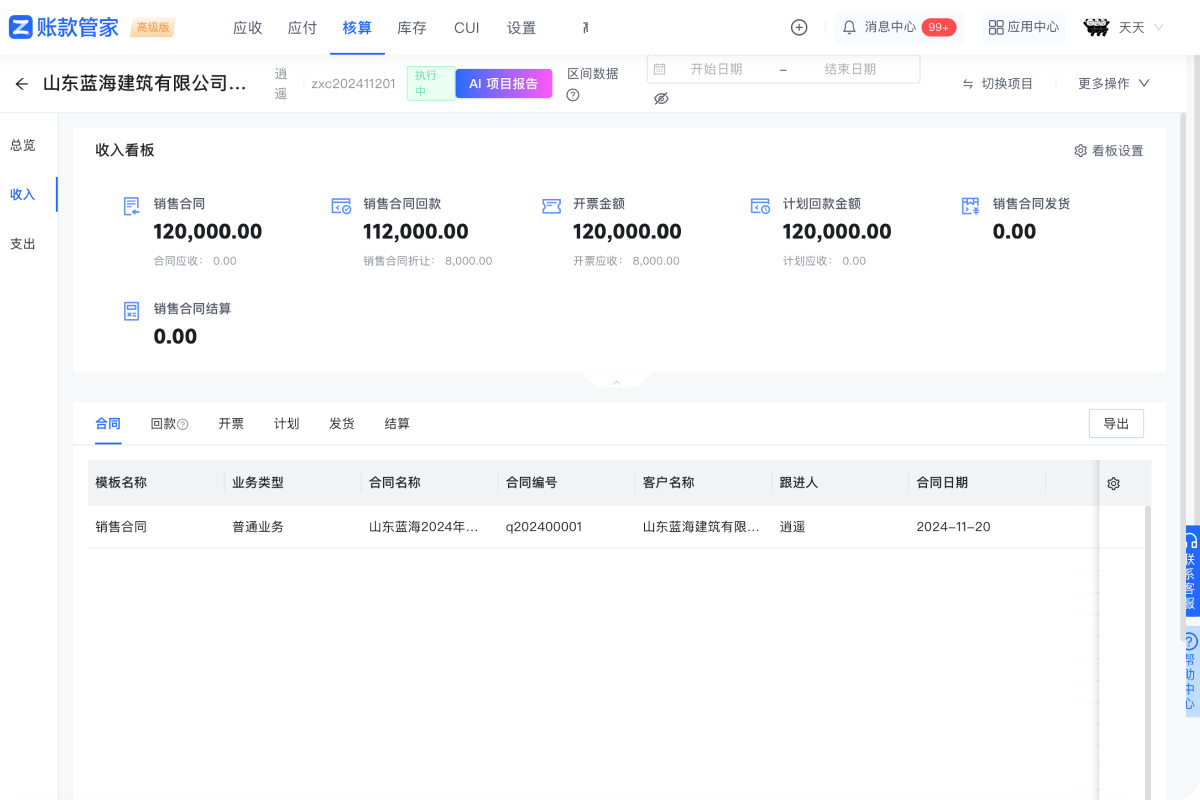Expand the 更多操作 dropdown
The image size is (1200, 800).
pyautogui.click(x=1113, y=84)
